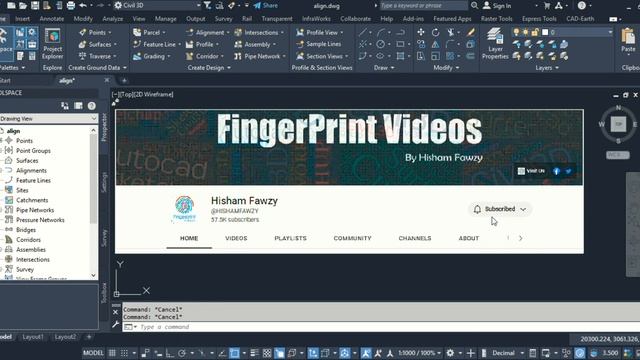Click the help question mark in Toolspace
The height and width of the screenshot is (360, 640).
[91, 106]
